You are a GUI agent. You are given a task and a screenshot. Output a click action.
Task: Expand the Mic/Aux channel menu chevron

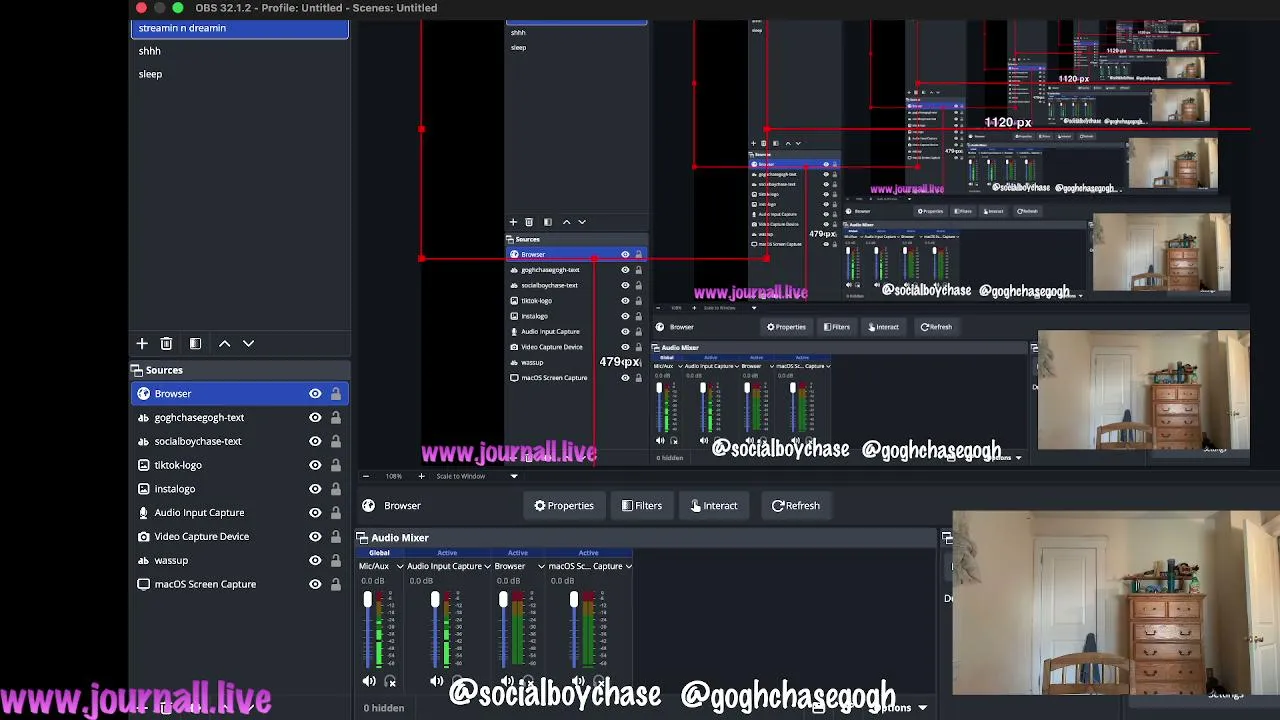pos(399,566)
